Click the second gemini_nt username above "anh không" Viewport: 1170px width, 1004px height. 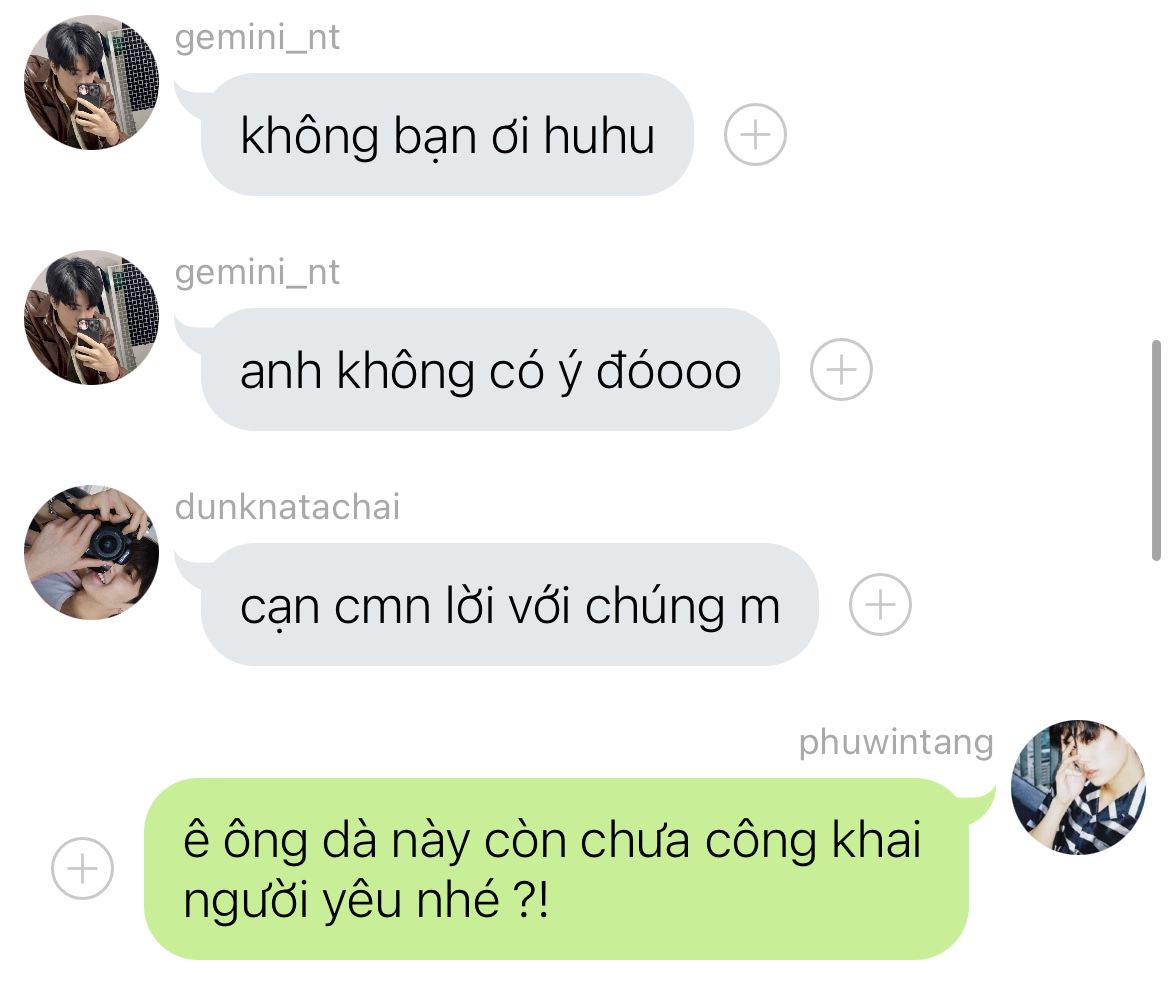pos(257,272)
